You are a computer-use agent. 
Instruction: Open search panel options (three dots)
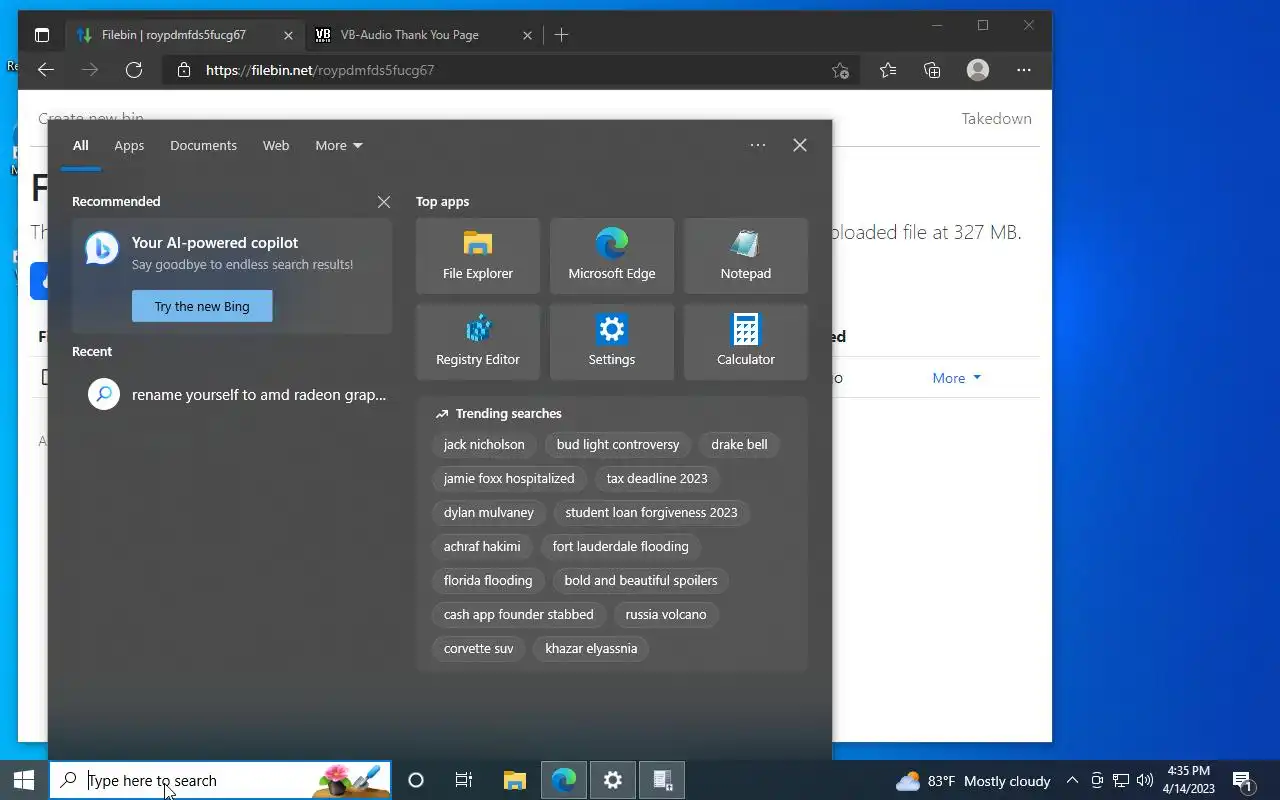coord(758,145)
